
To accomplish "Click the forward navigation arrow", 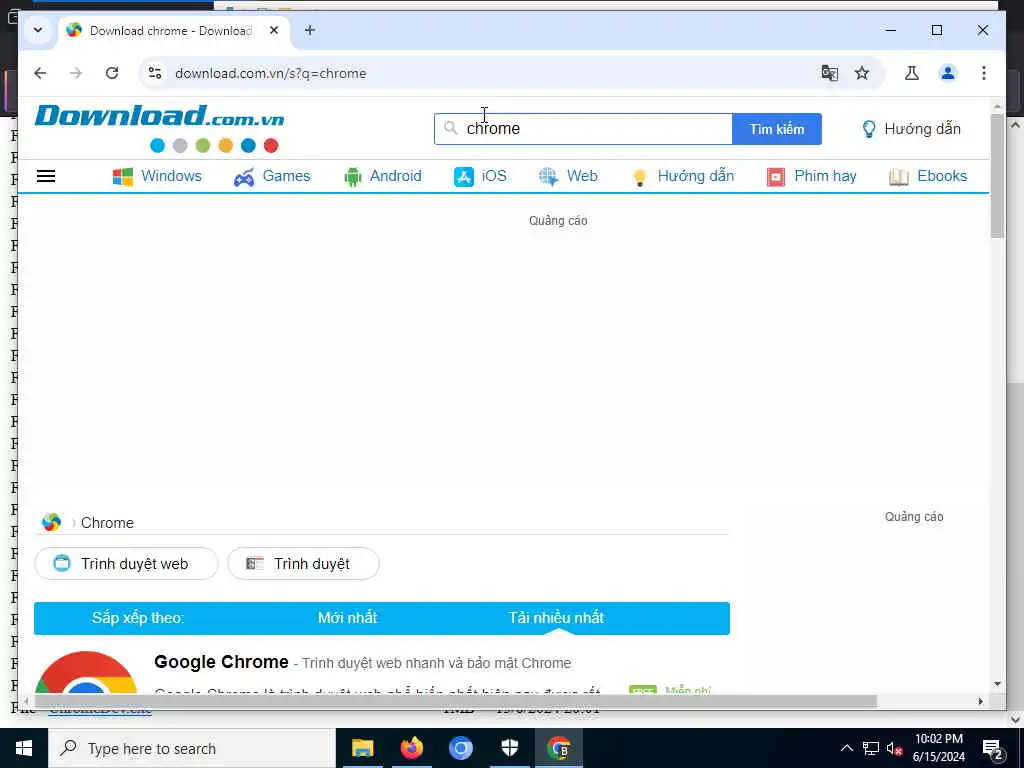I will (76, 73).
